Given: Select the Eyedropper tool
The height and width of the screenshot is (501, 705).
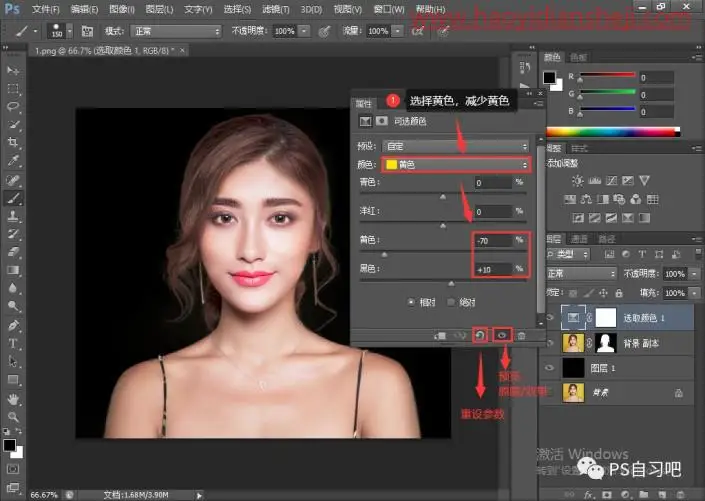Looking at the screenshot, I should [13, 161].
